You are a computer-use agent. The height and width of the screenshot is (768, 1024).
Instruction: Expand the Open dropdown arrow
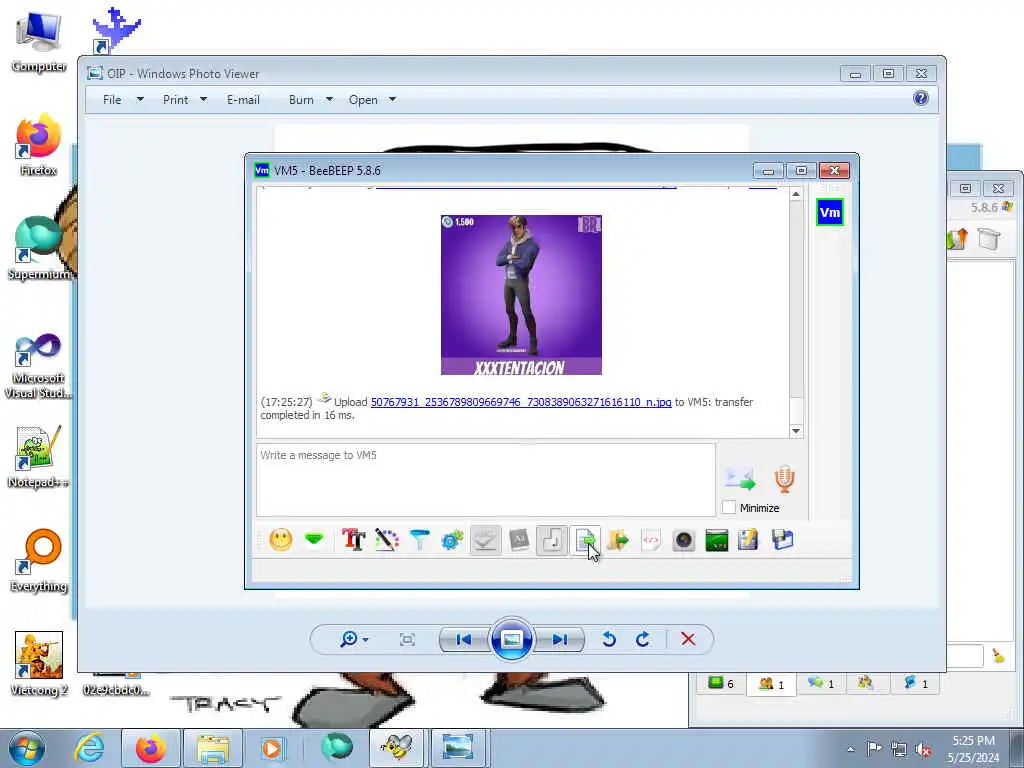[392, 100]
